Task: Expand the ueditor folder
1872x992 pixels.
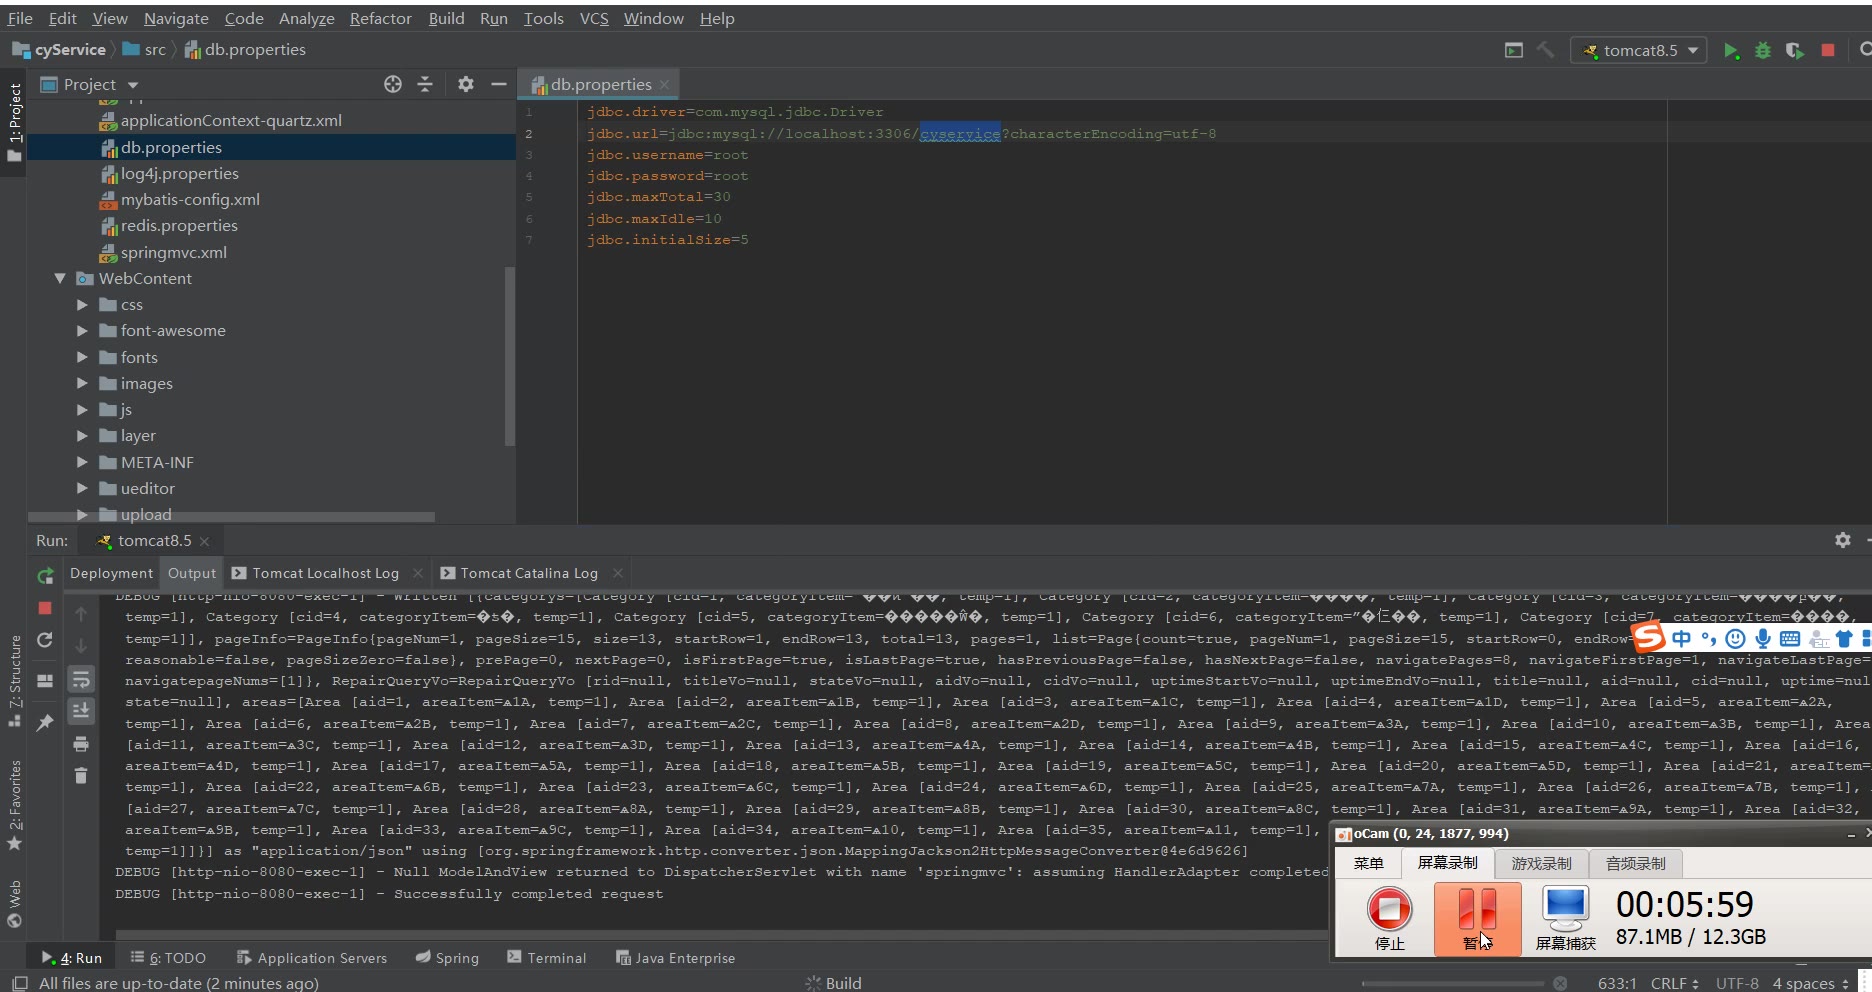Action: [x=82, y=488]
